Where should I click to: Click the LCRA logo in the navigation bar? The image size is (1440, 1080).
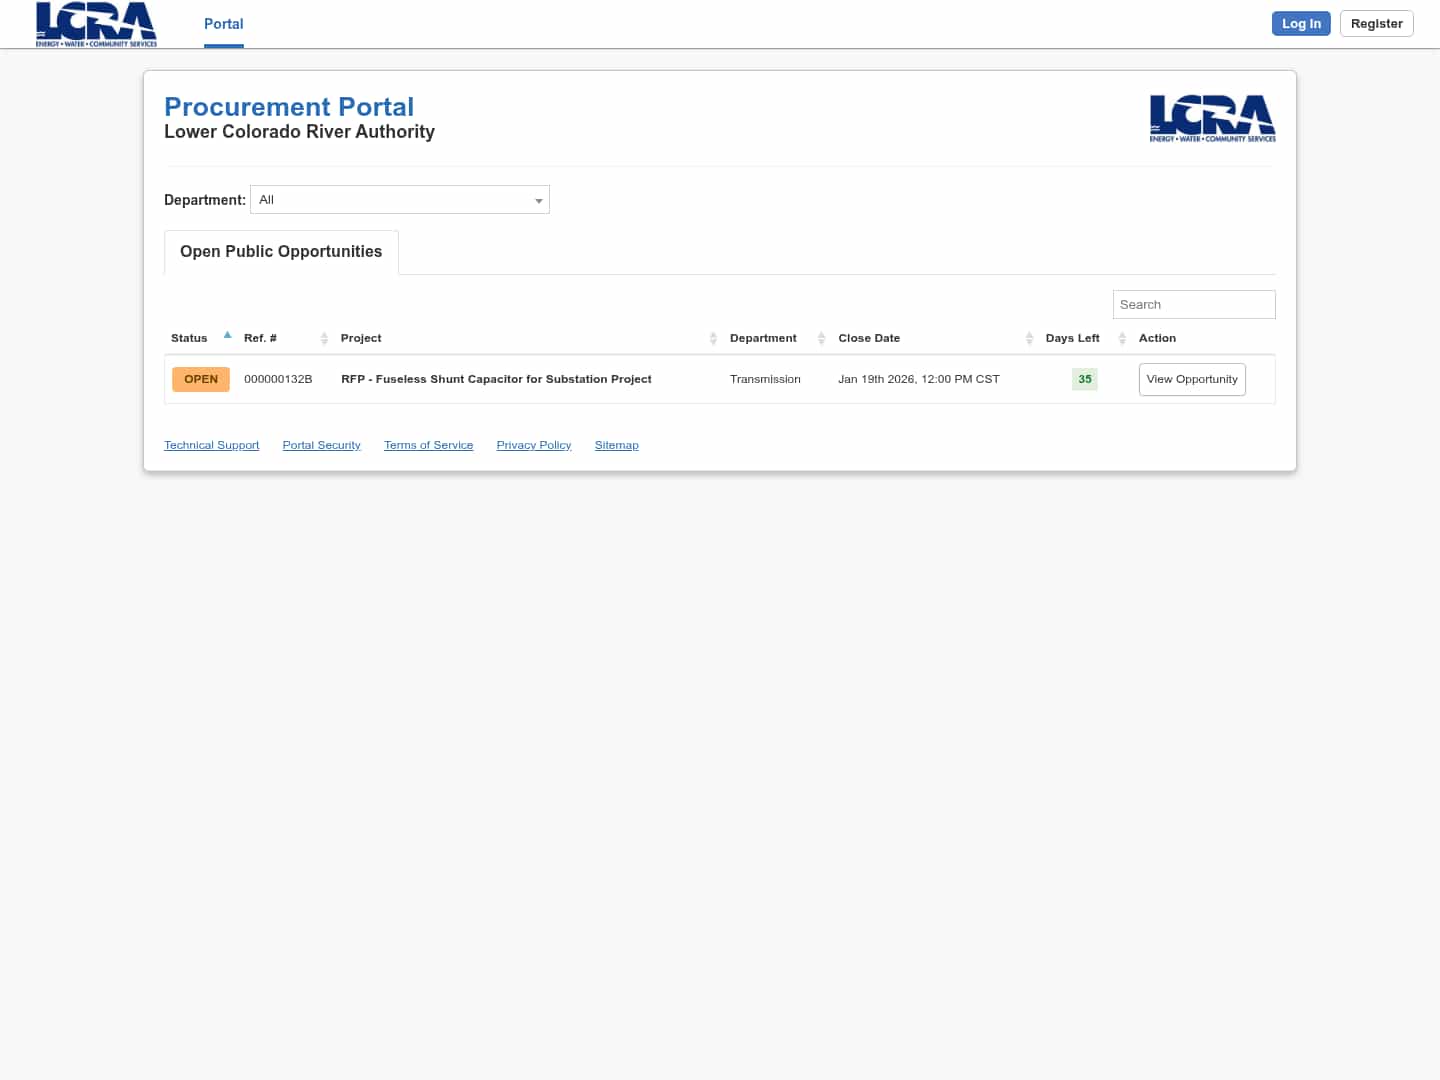[95, 24]
